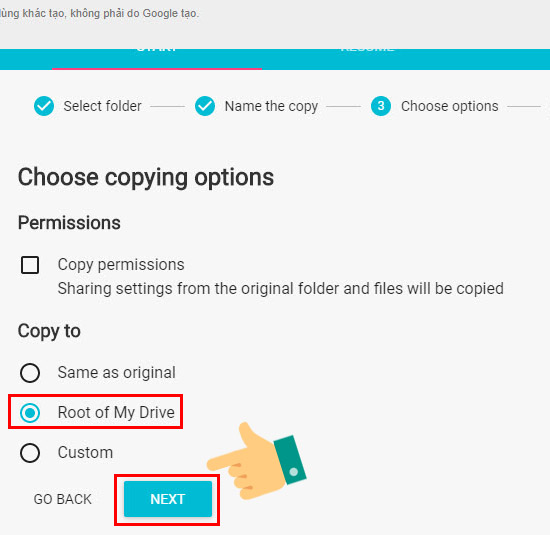The image size is (550, 535).
Task: Click the Copy to section heading
Action: click(x=49, y=331)
